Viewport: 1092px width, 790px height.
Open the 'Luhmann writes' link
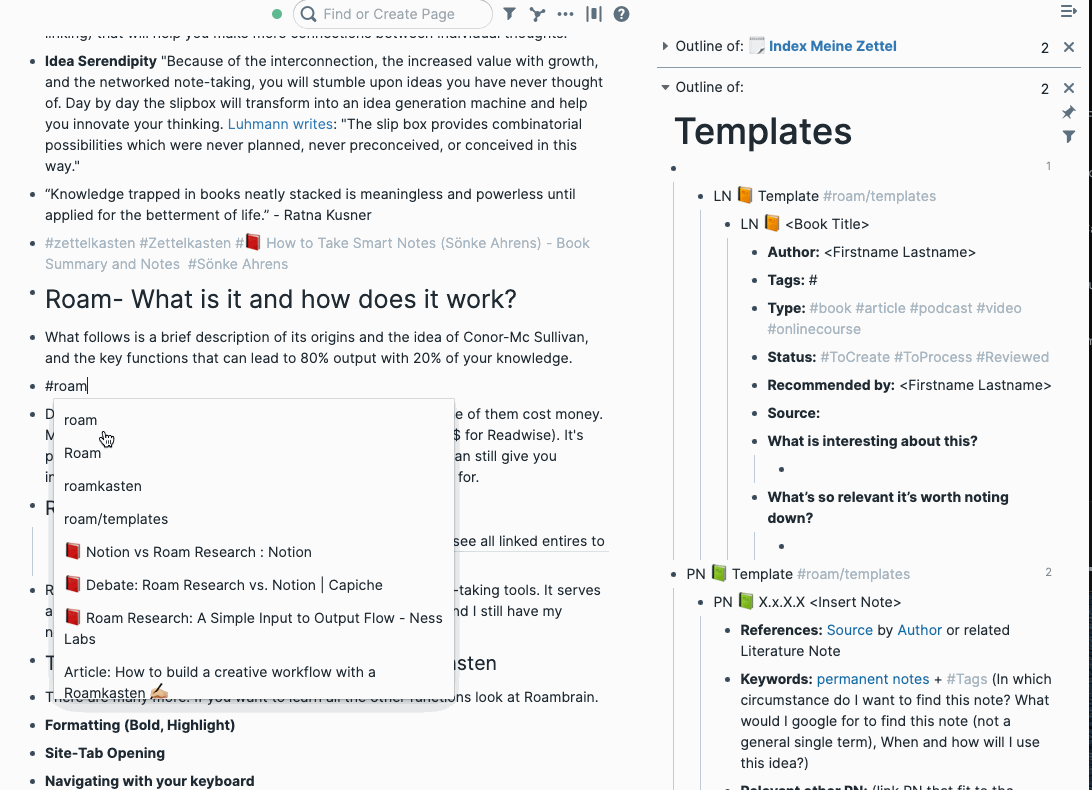(x=280, y=124)
